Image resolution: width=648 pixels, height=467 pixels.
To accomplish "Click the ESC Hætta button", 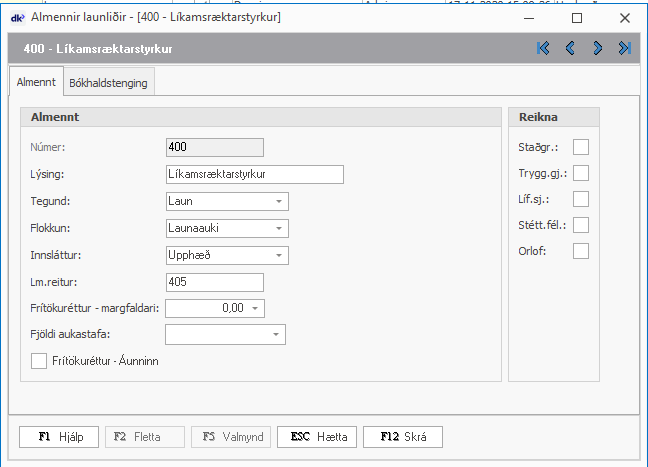I will pos(318,437).
